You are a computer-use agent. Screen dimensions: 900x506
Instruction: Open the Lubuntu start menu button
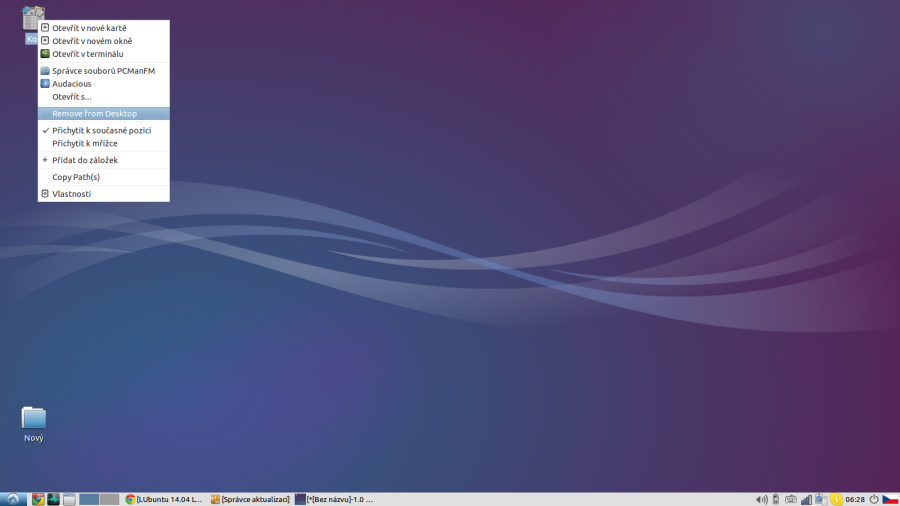13,499
